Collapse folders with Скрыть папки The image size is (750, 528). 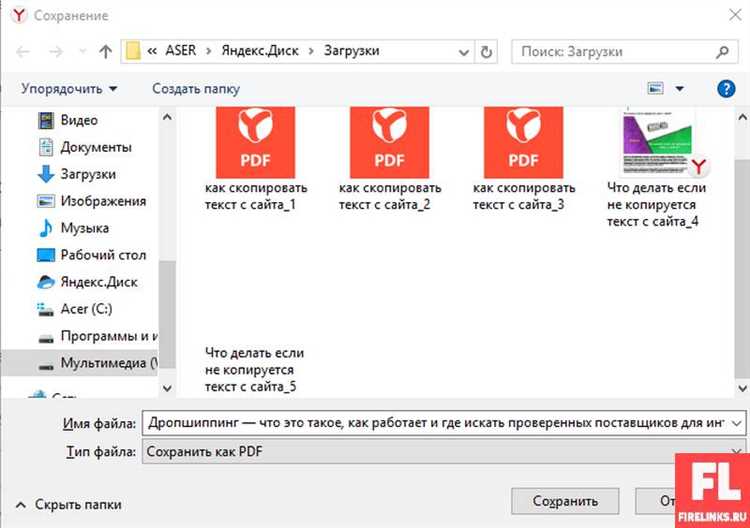click(x=69, y=505)
